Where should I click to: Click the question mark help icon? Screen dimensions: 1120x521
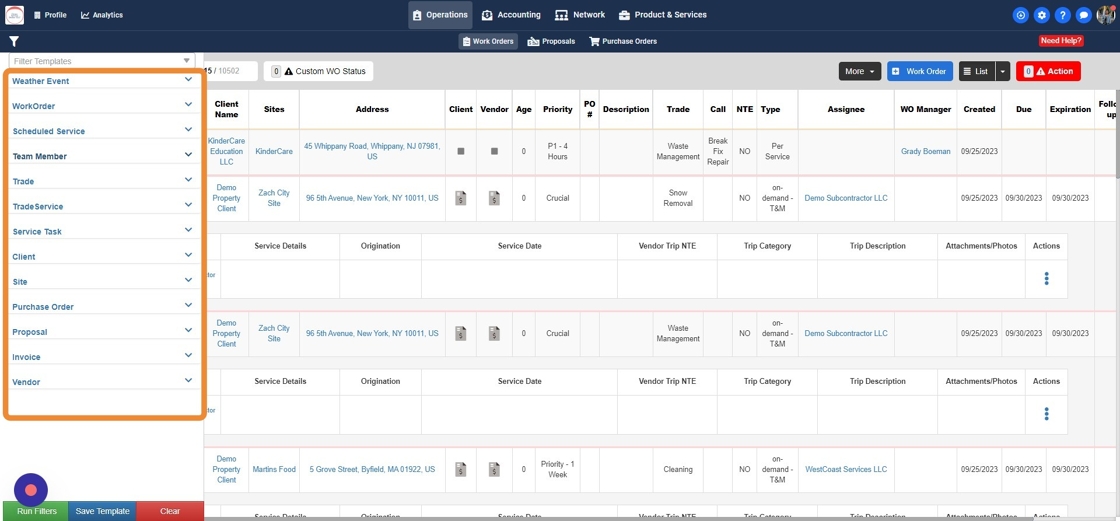[x=1062, y=15]
